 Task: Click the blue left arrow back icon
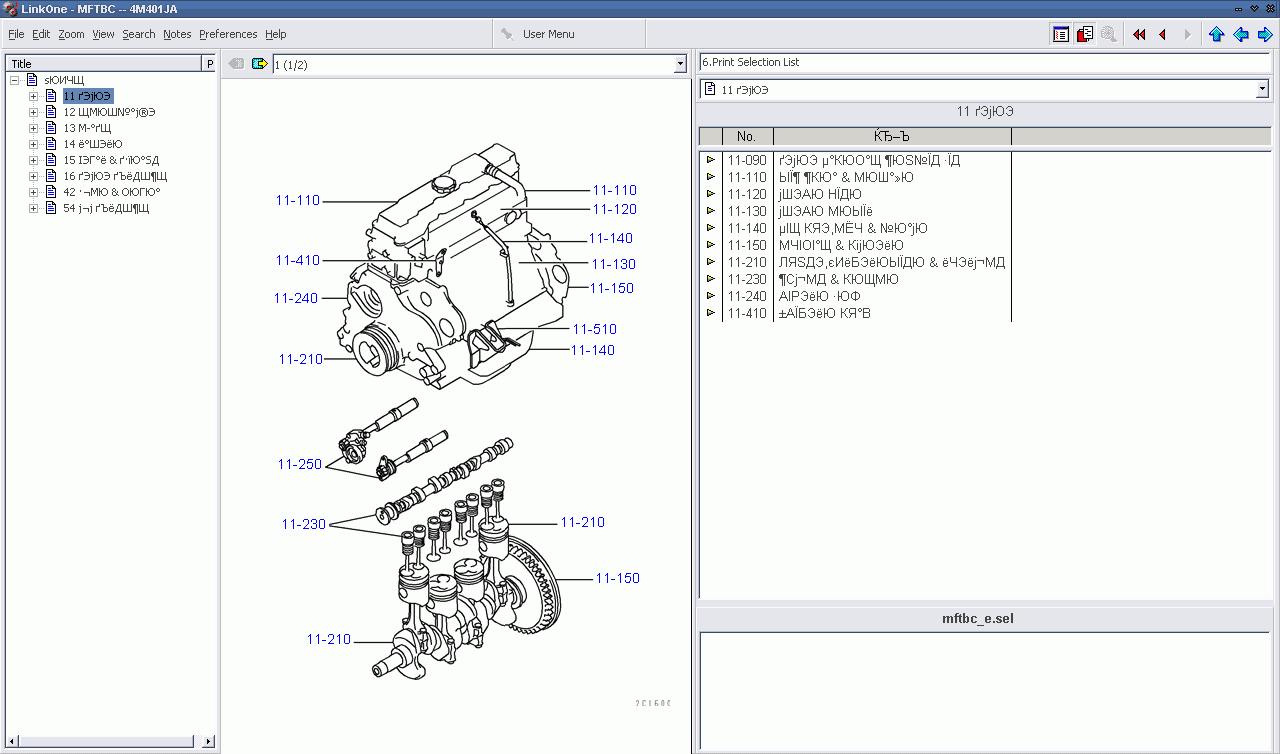click(1241, 34)
